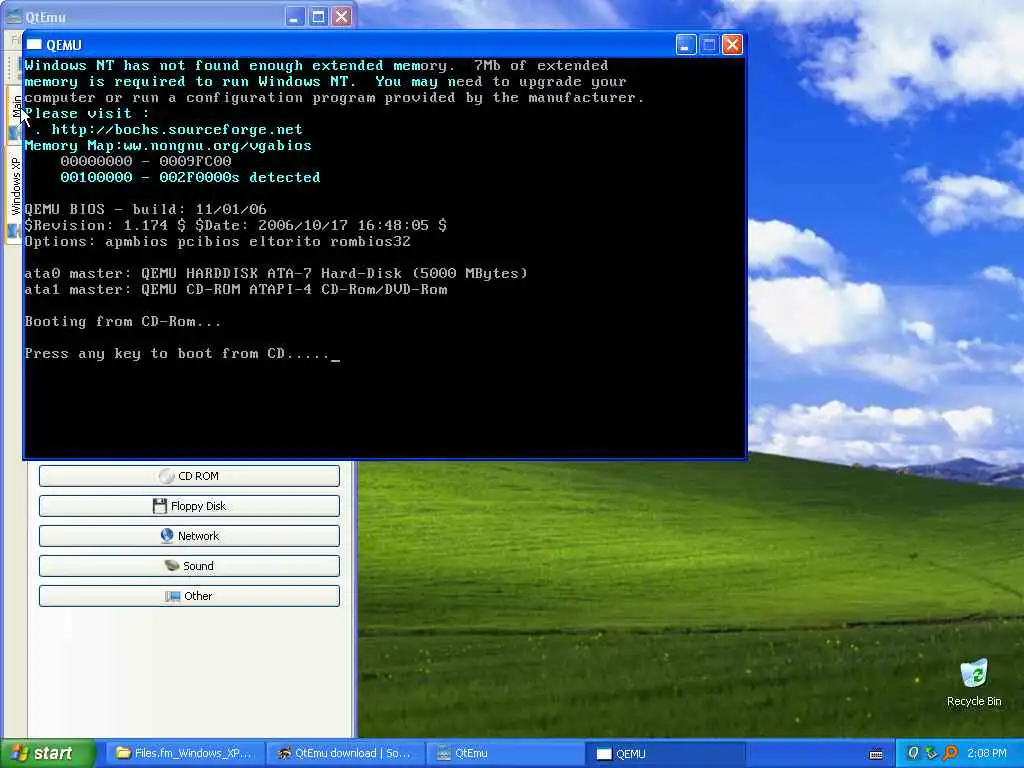Click the QEMU window title bar icon

(x=34, y=44)
